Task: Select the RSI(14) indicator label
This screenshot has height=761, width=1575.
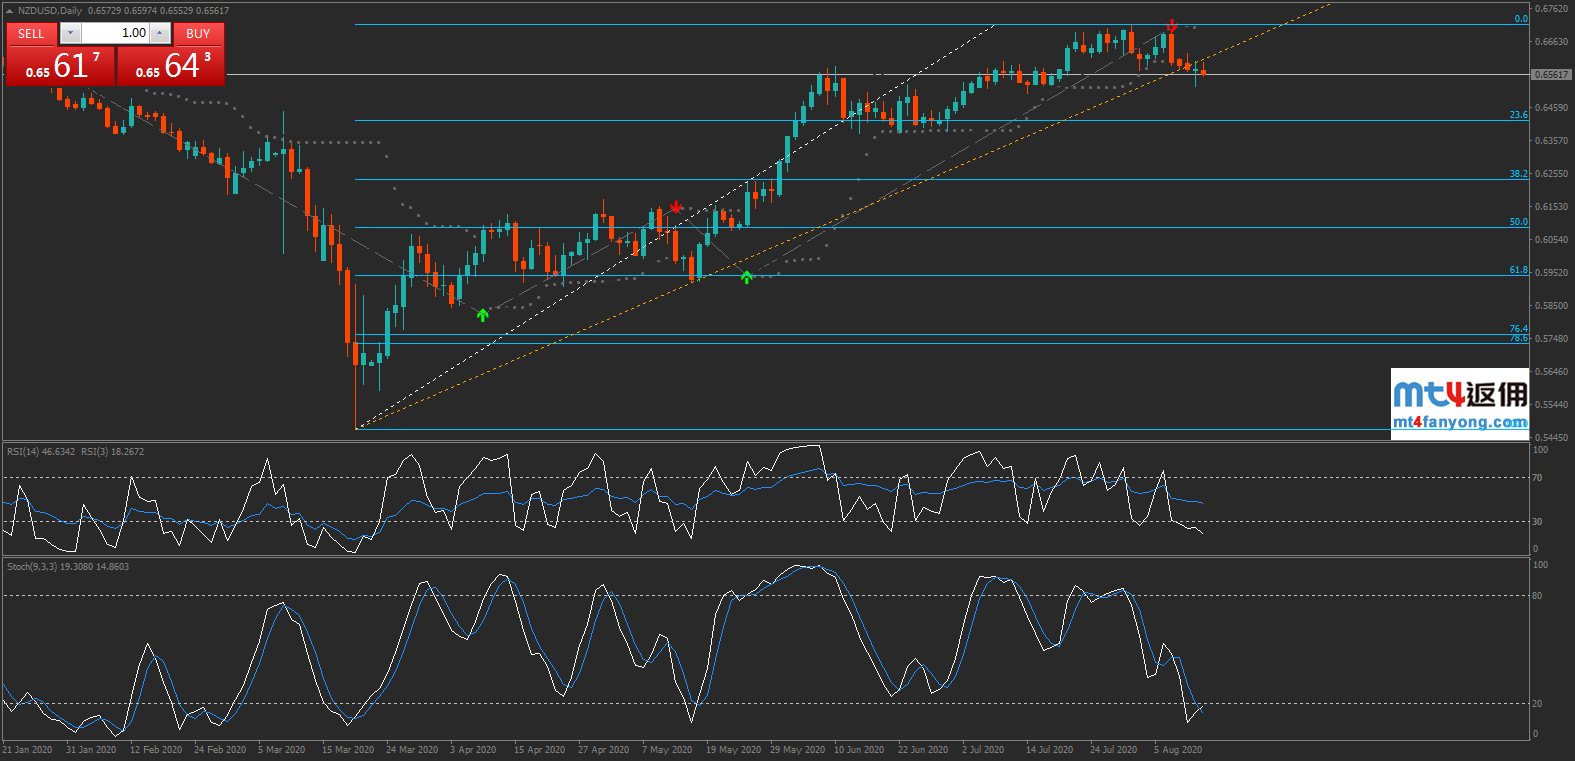Action: [41, 452]
